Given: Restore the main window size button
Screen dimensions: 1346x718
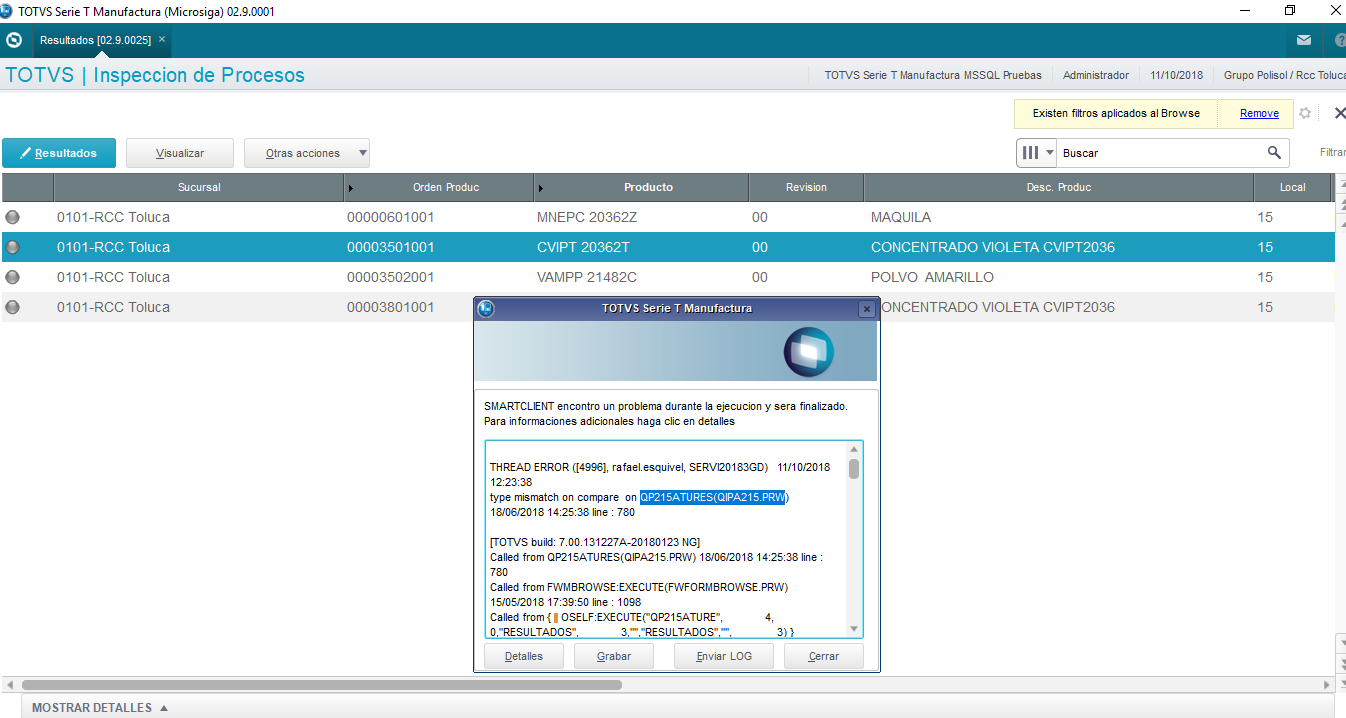Looking at the screenshot, I should pyautogui.click(x=1290, y=11).
